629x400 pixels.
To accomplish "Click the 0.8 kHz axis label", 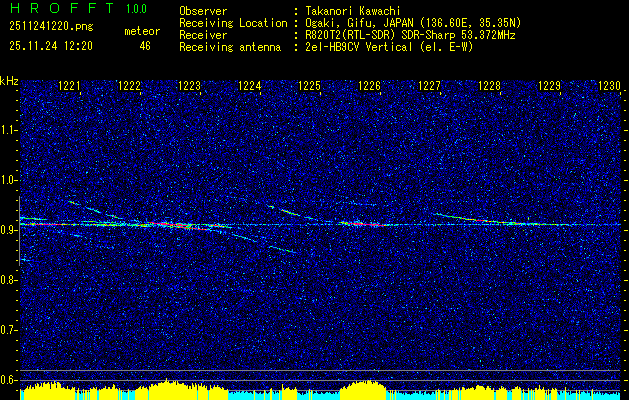I will coord(8,280).
